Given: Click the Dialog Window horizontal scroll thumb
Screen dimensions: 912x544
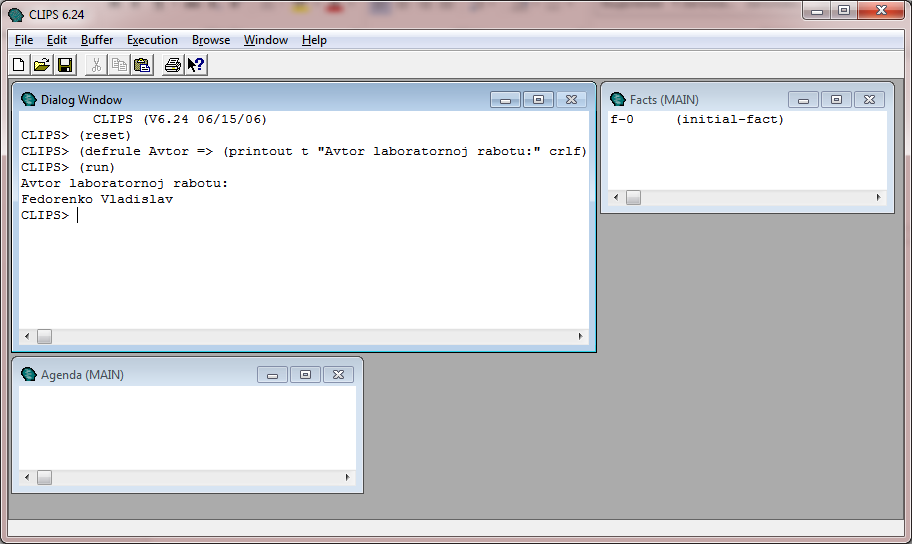Looking at the screenshot, I should (x=45, y=336).
